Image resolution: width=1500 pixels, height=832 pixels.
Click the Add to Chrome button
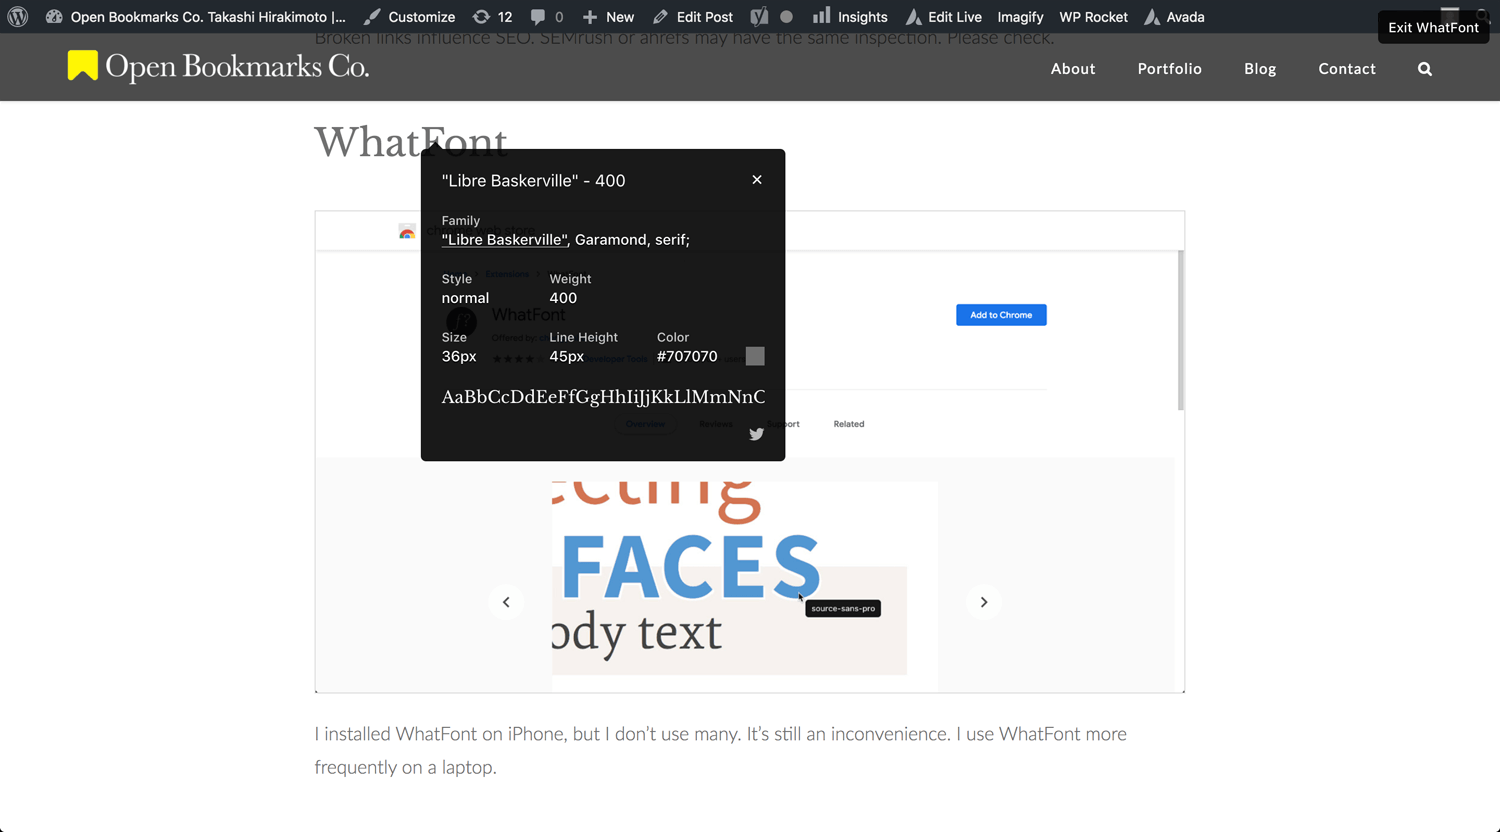click(1001, 315)
